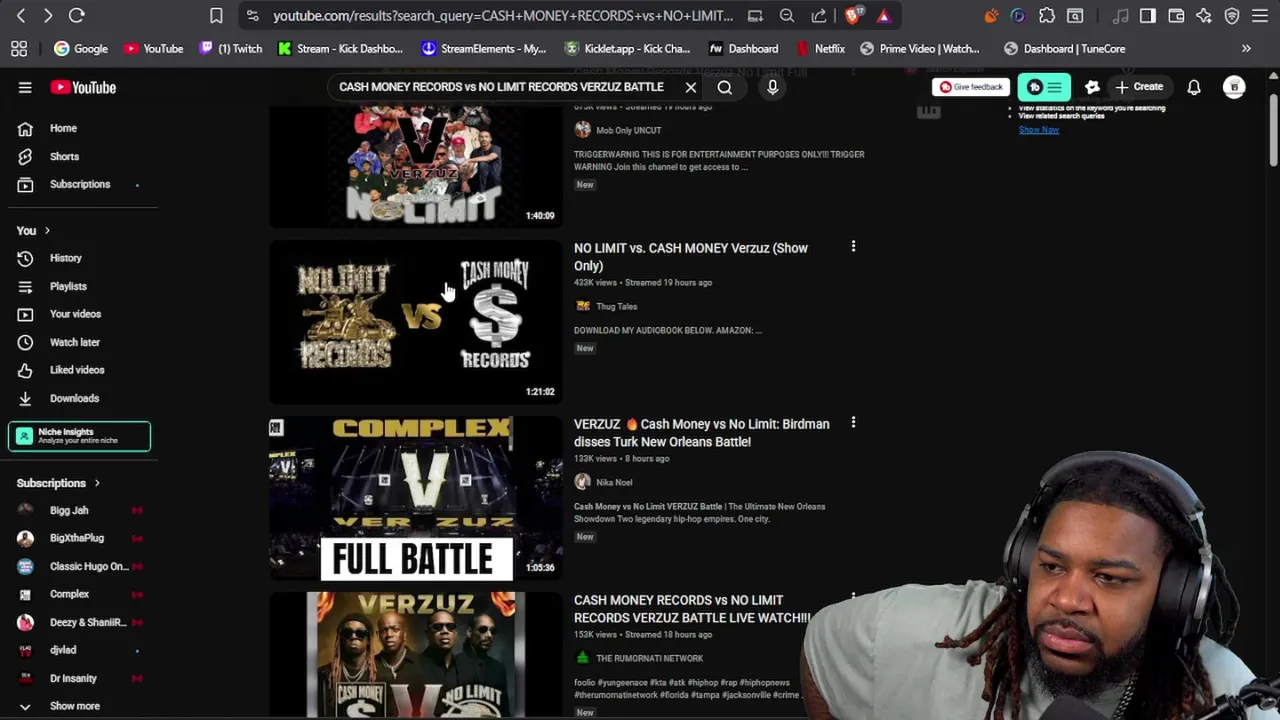Open browser main hamburger menu
The width and height of the screenshot is (1280, 720).
click(x=1260, y=16)
